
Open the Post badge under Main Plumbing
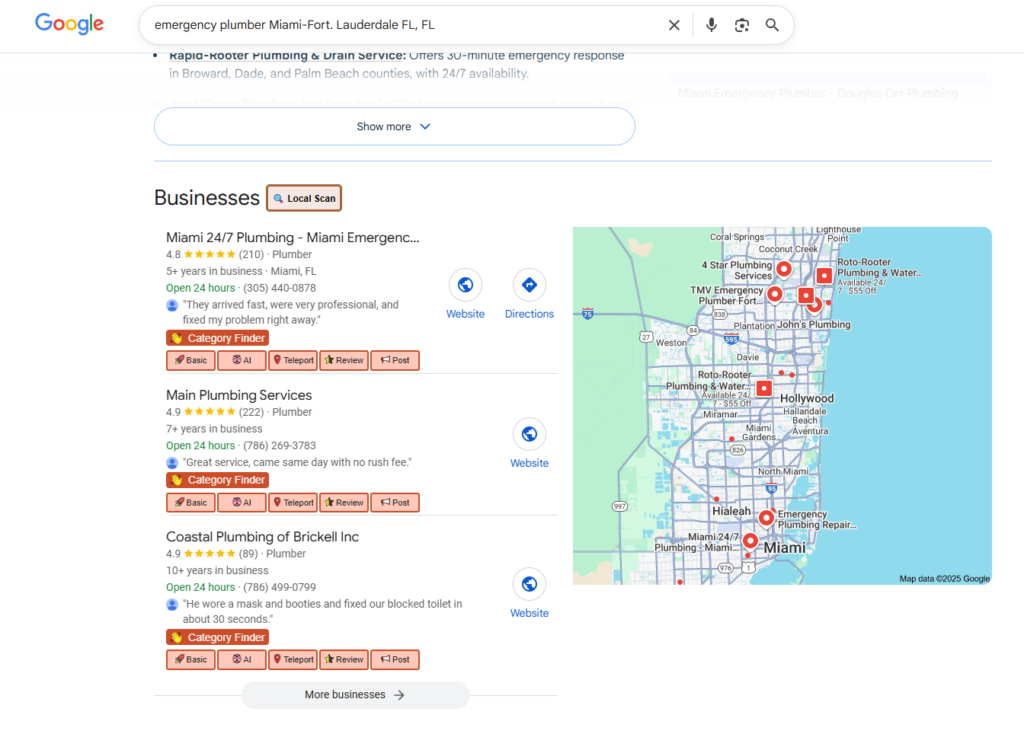(395, 502)
